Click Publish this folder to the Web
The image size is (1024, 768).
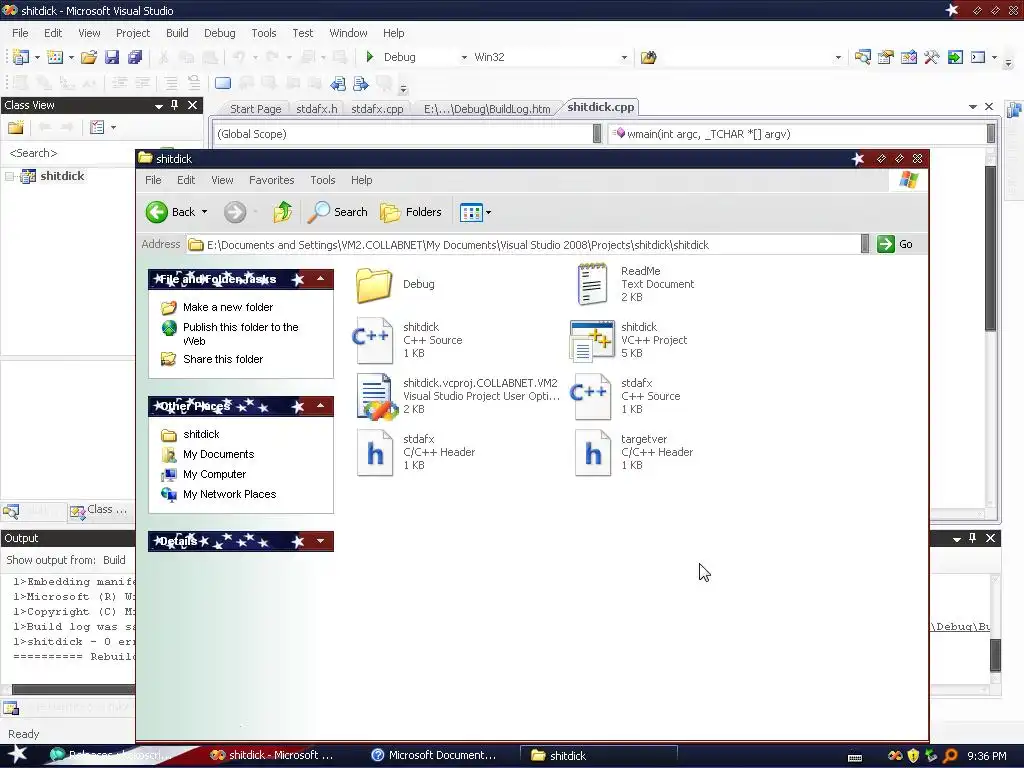[240, 334]
